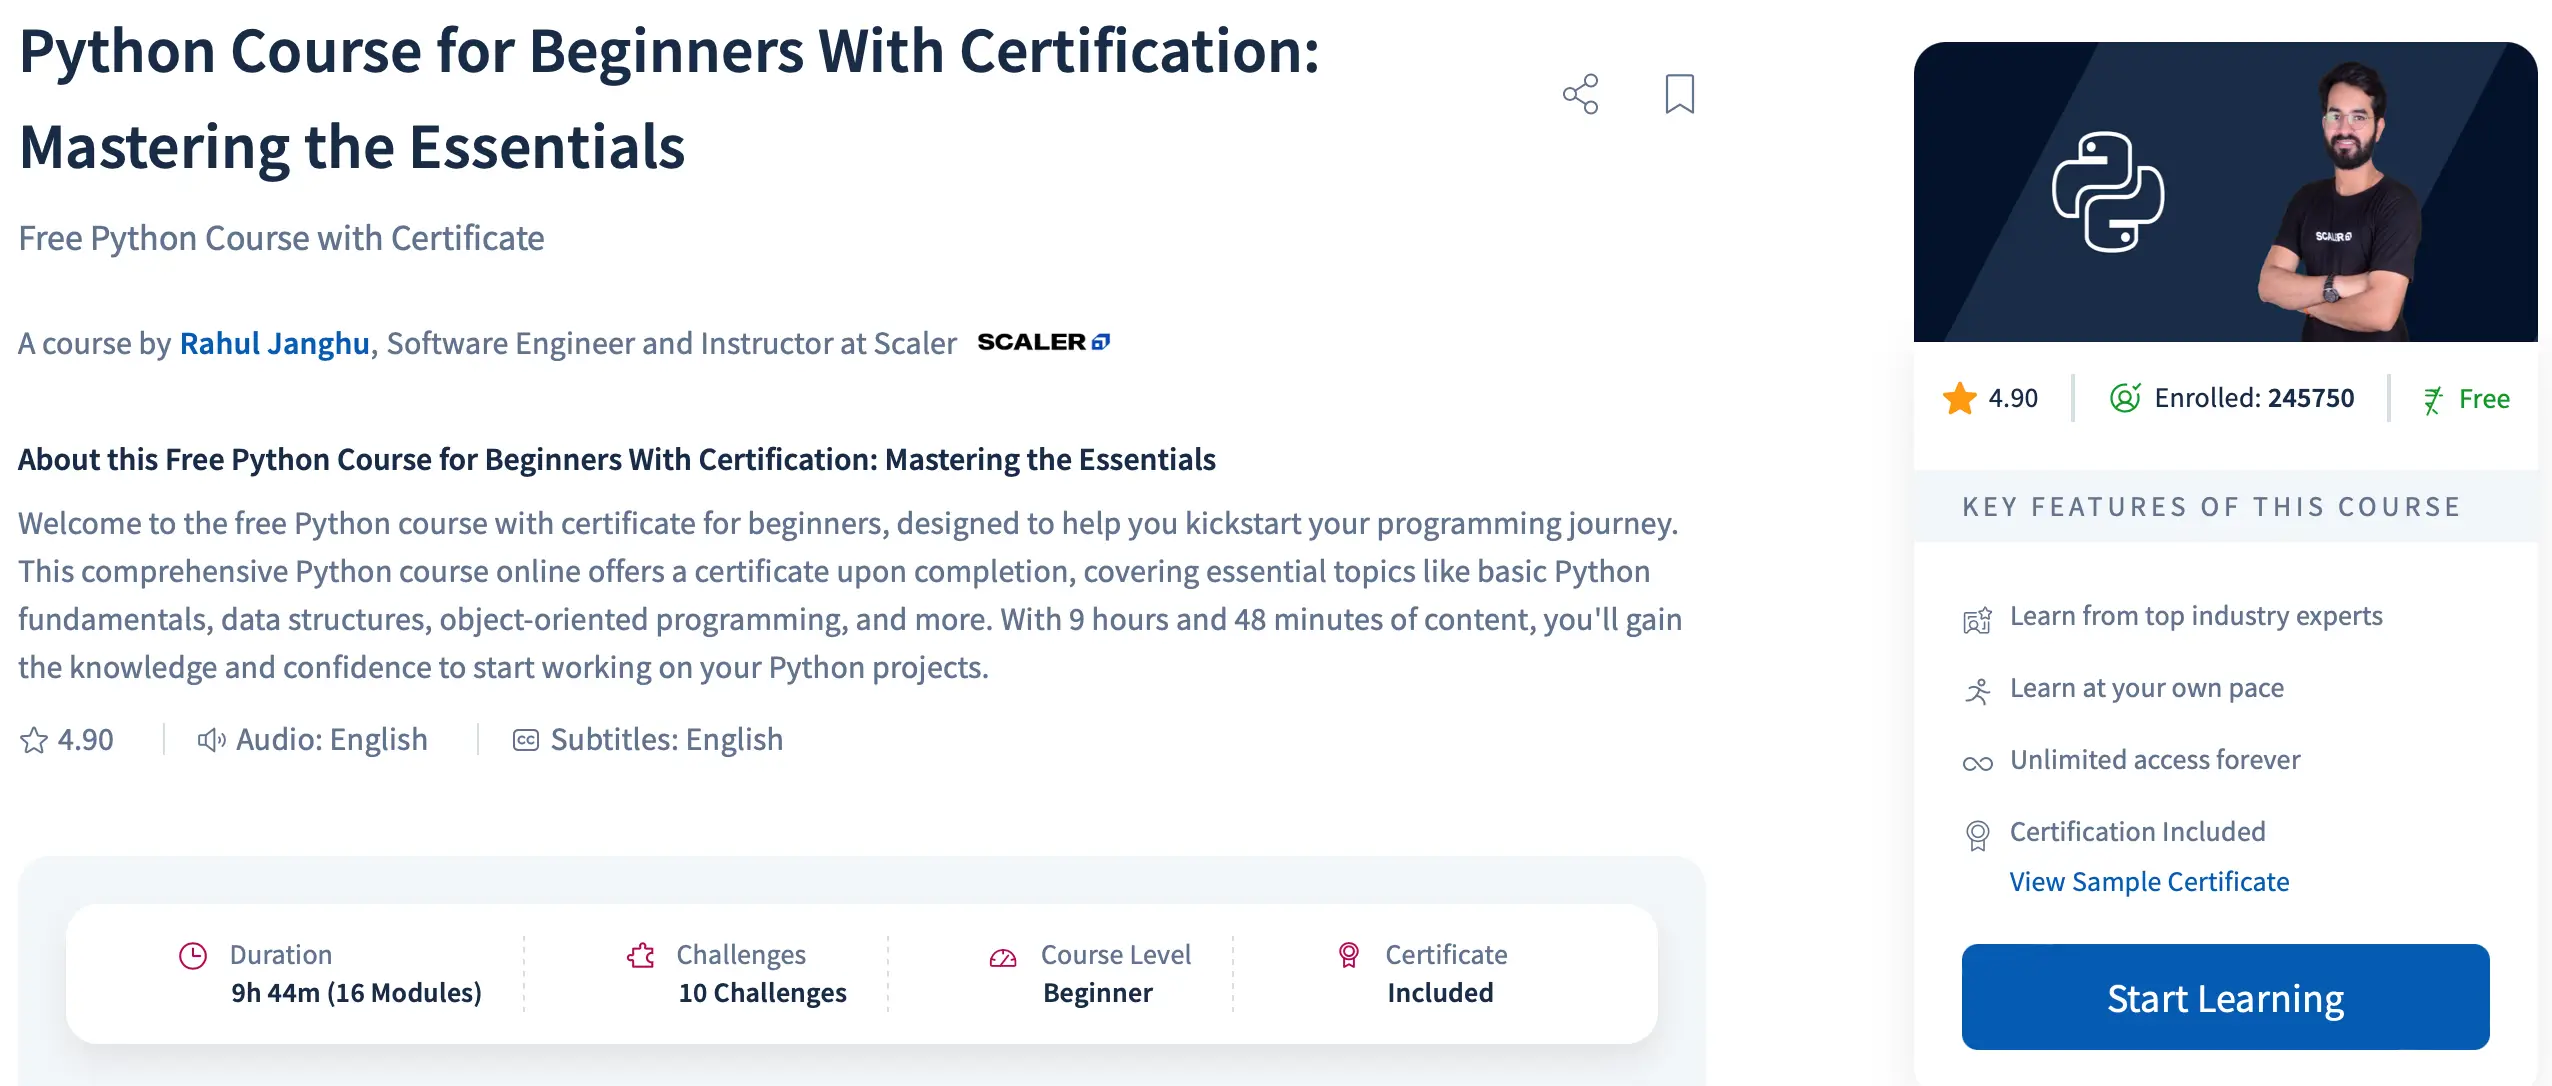Open Rahul Janghu's profile

[x=273, y=343]
